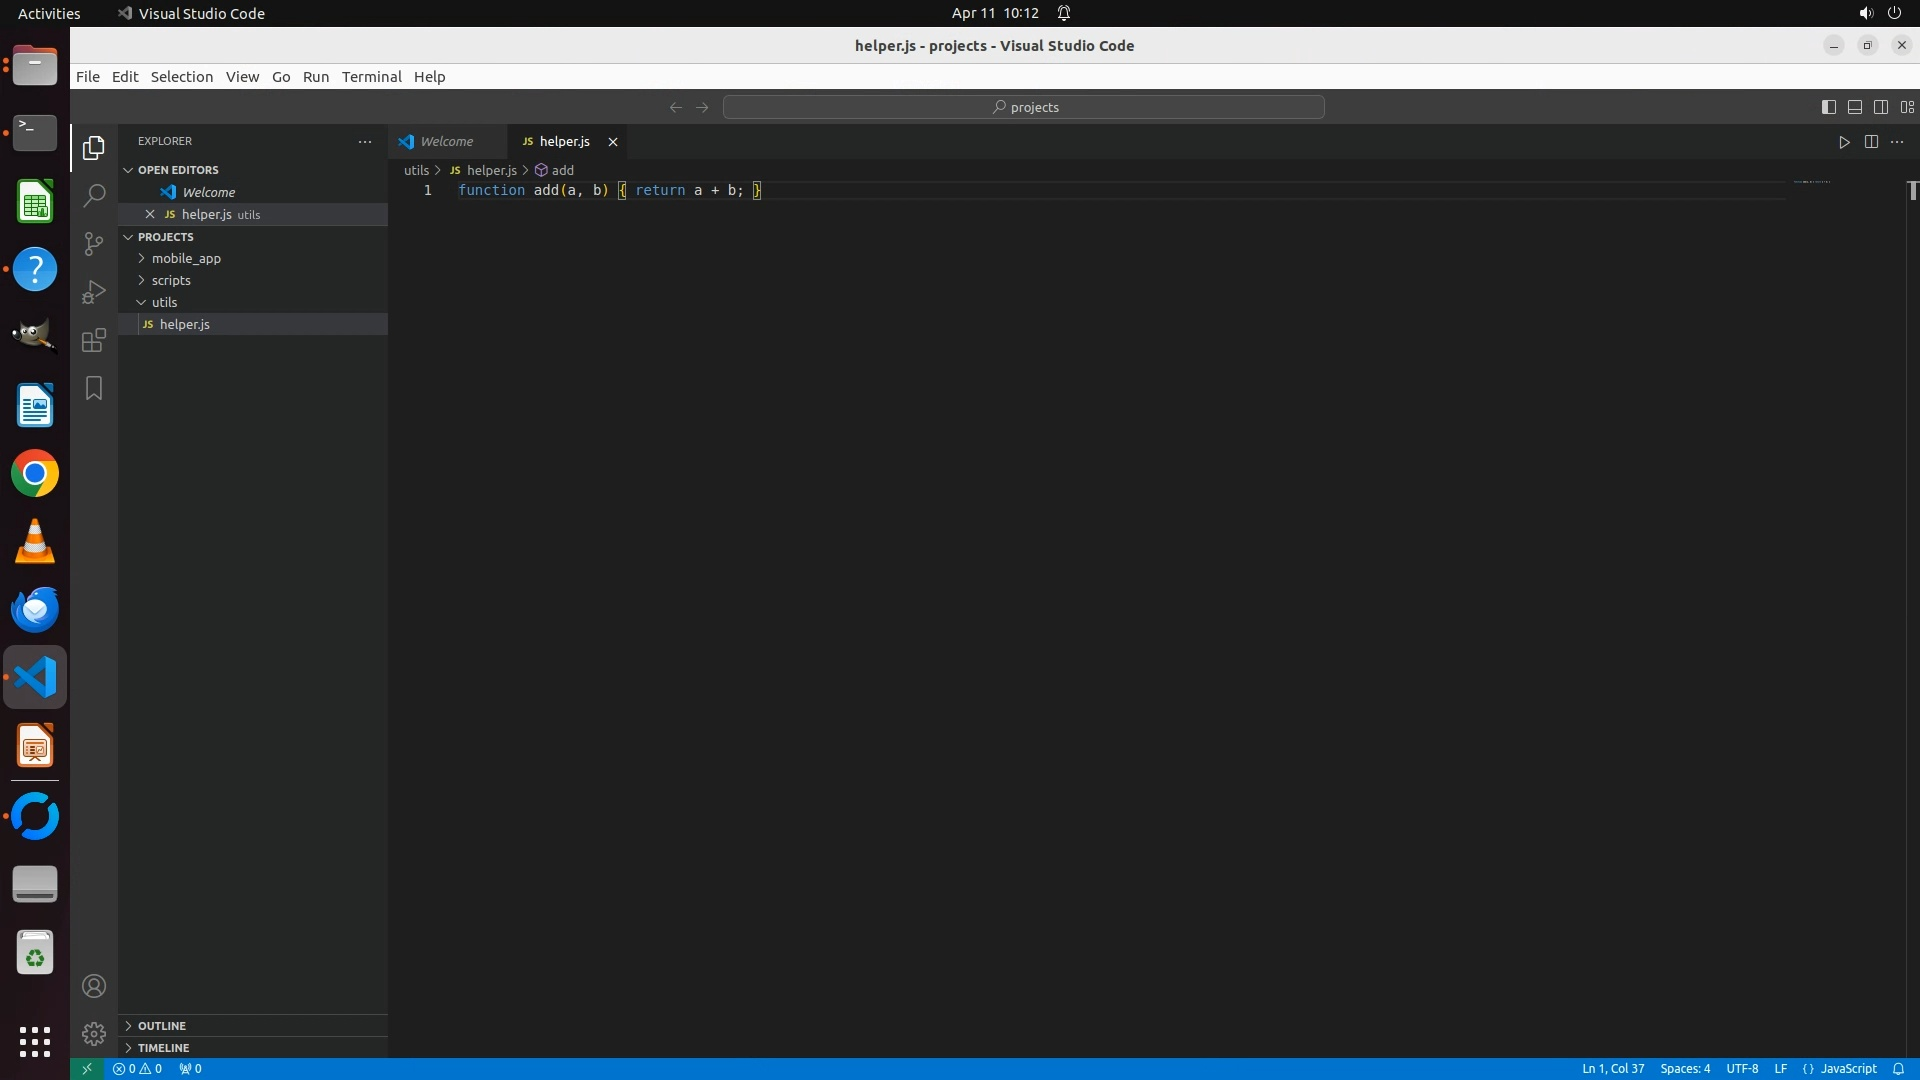Open the Accounts icon

click(x=94, y=987)
